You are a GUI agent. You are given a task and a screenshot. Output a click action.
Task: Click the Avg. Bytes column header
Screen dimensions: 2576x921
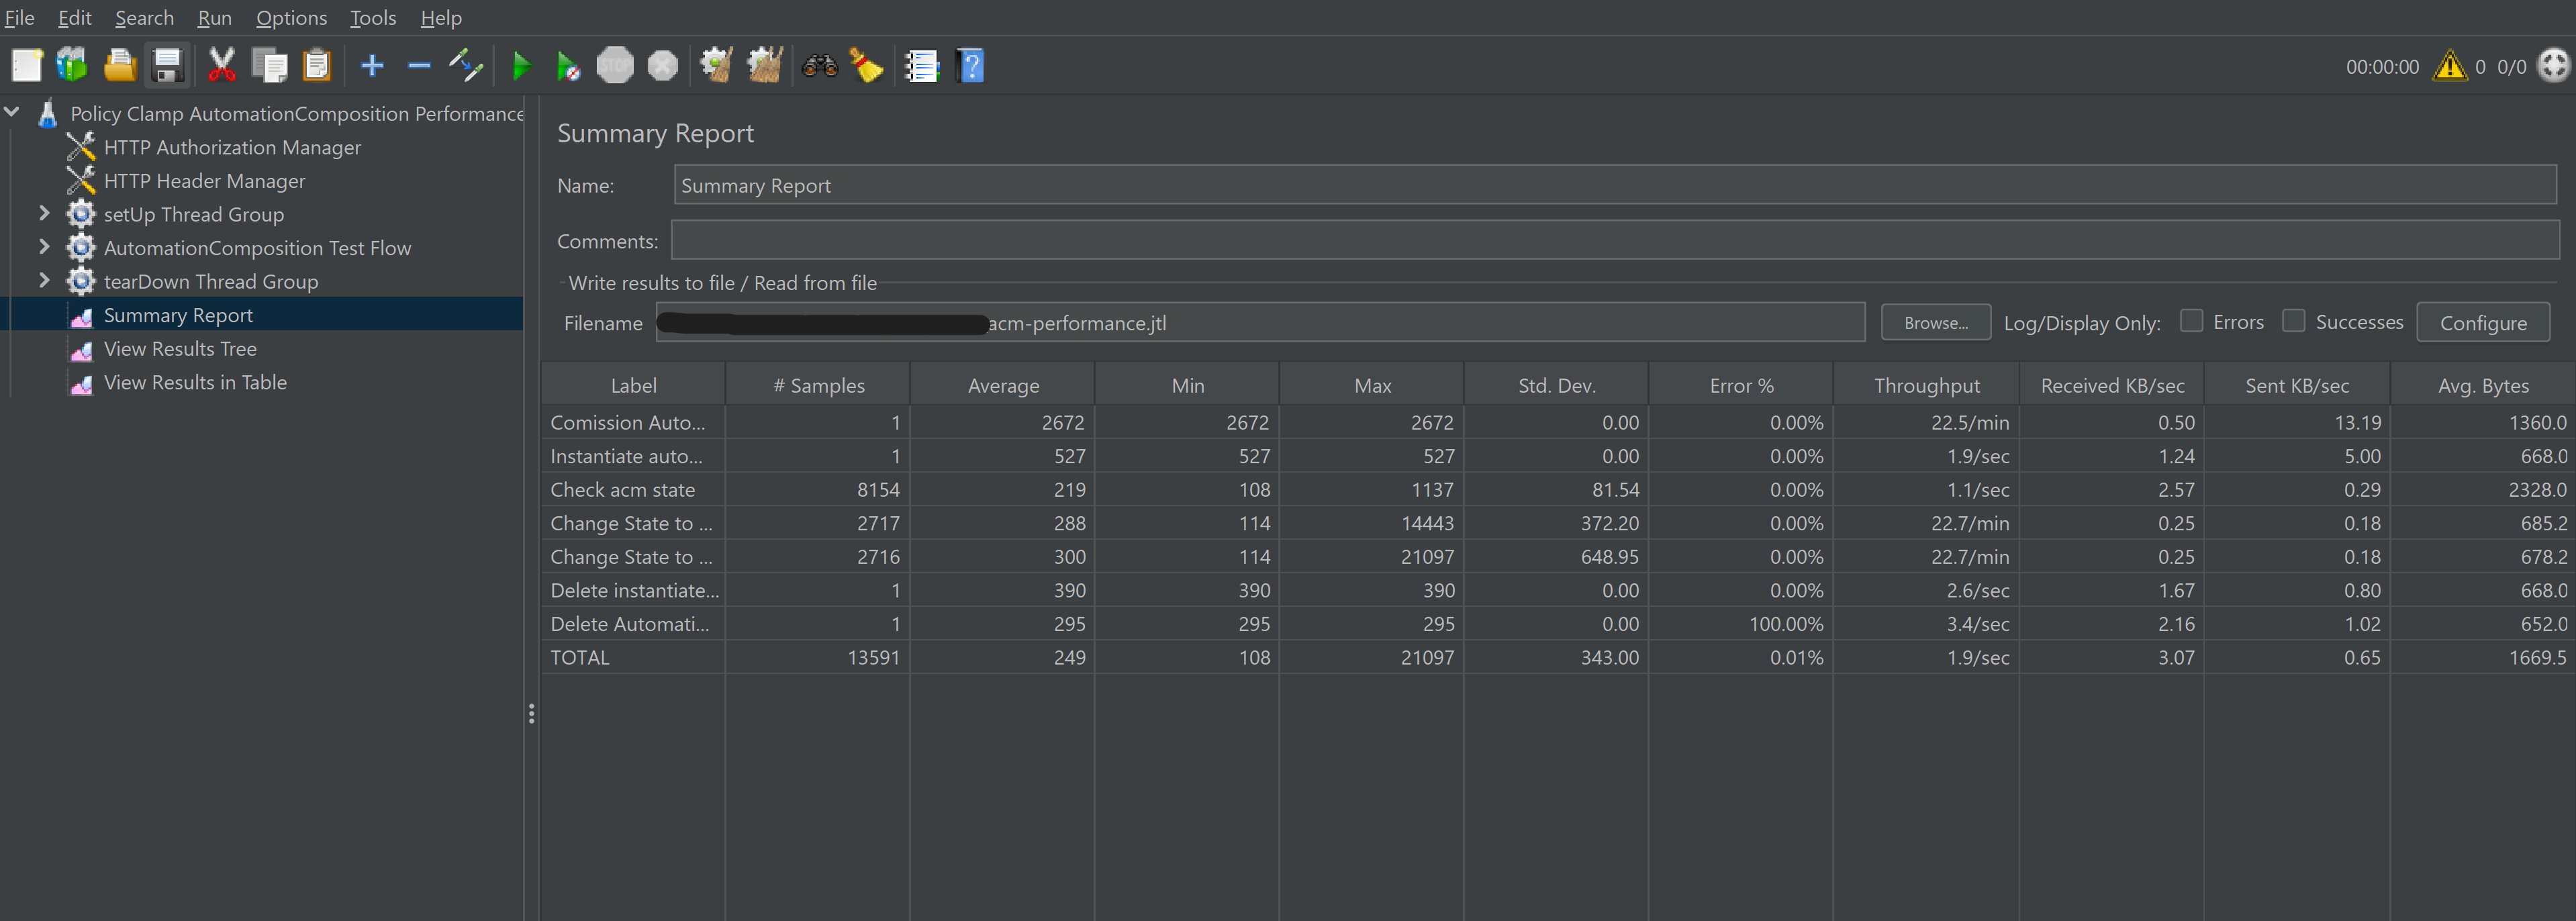coord(2483,385)
